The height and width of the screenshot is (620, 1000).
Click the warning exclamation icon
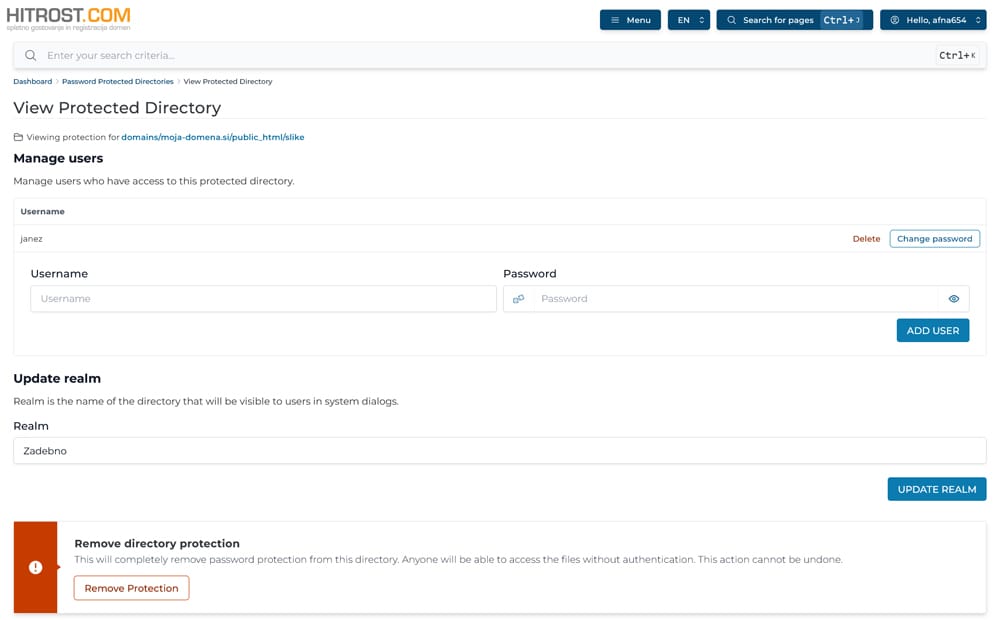35,567
